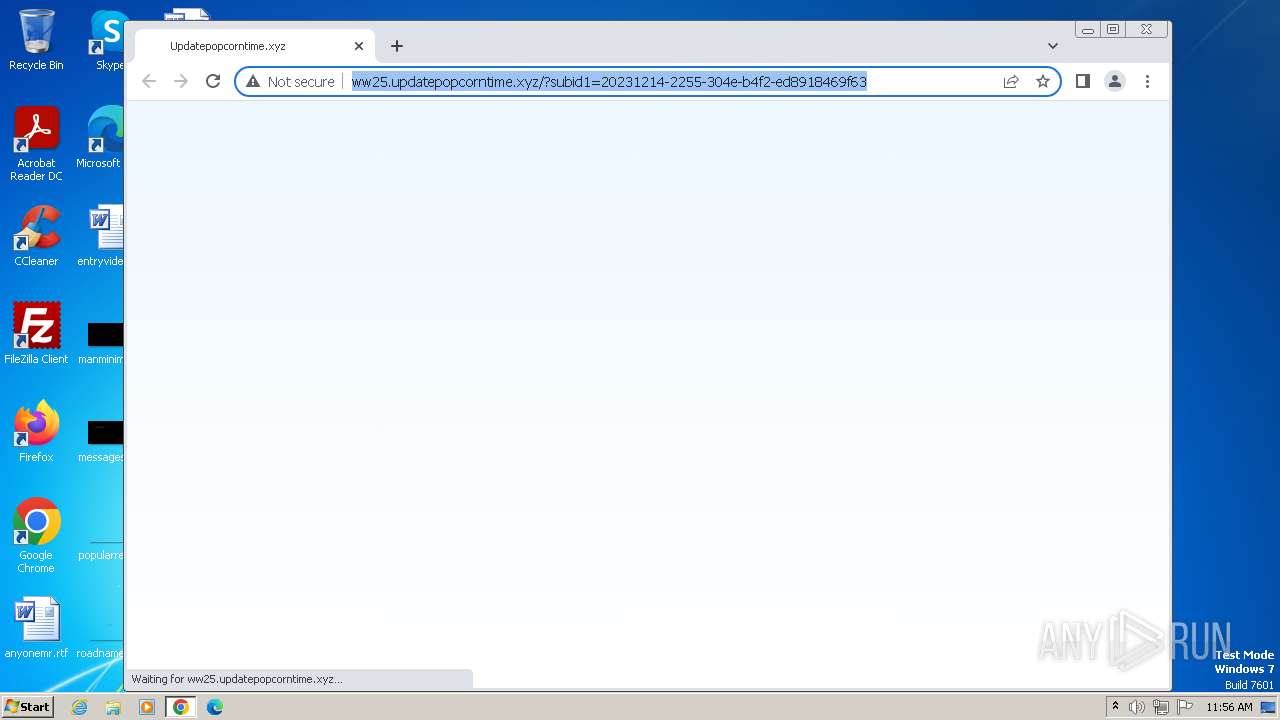Restore down the Chrome window

coord(1113,30)
